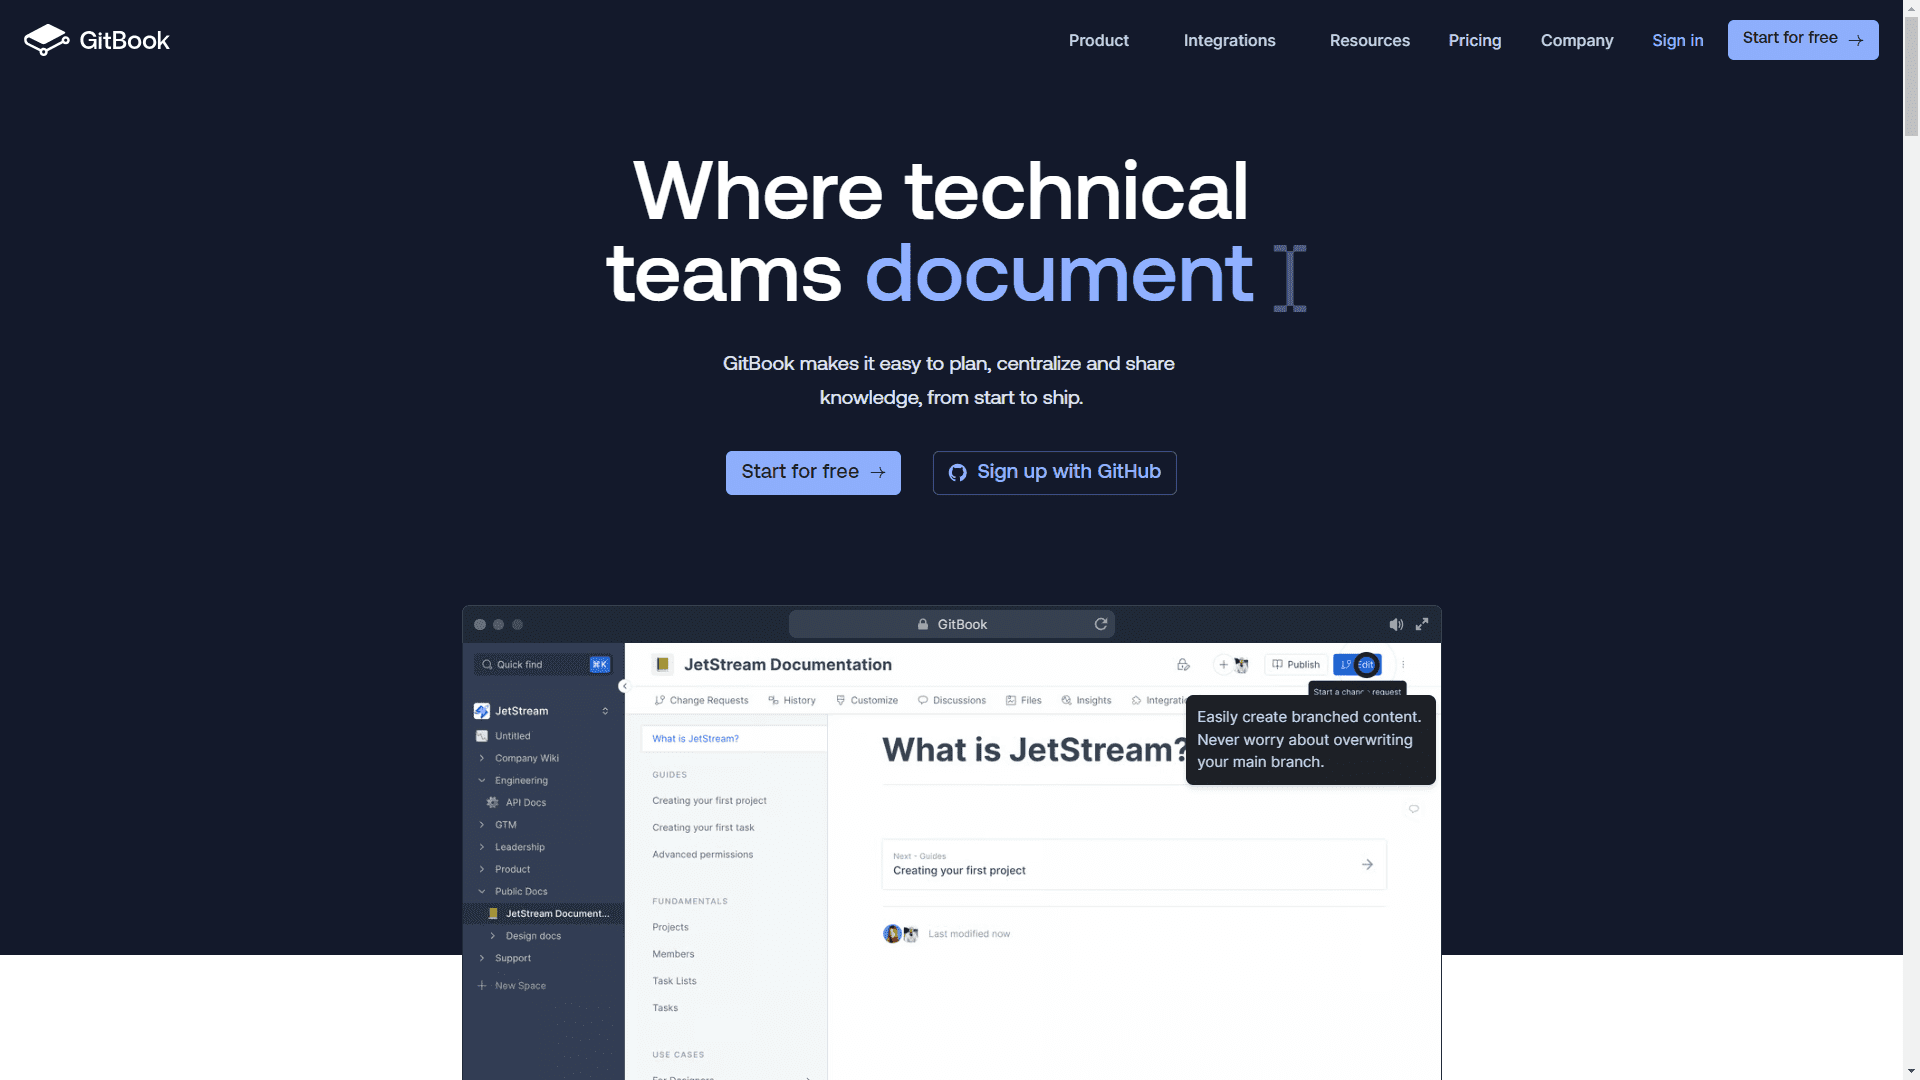Open the Members page
Screen dimensions: 1920x1080
(673, 955)
